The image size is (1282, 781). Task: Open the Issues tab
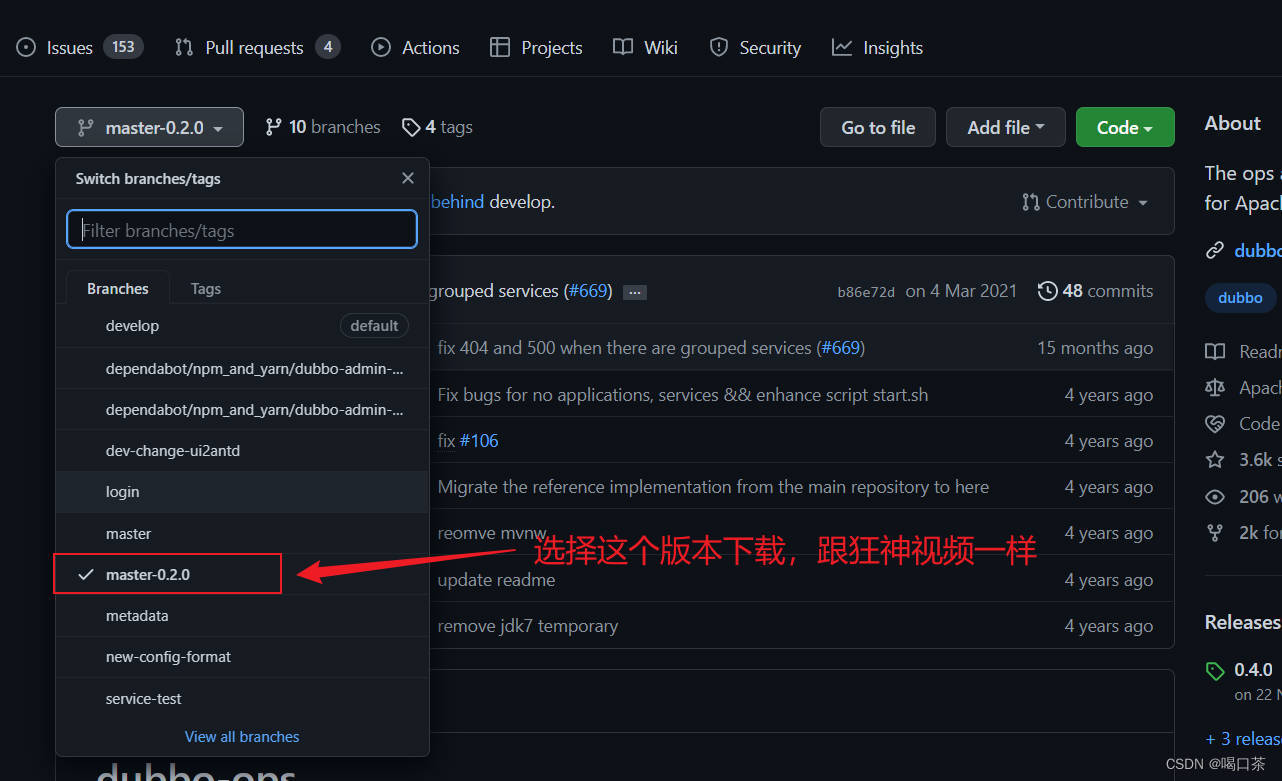tap(81, 47)
